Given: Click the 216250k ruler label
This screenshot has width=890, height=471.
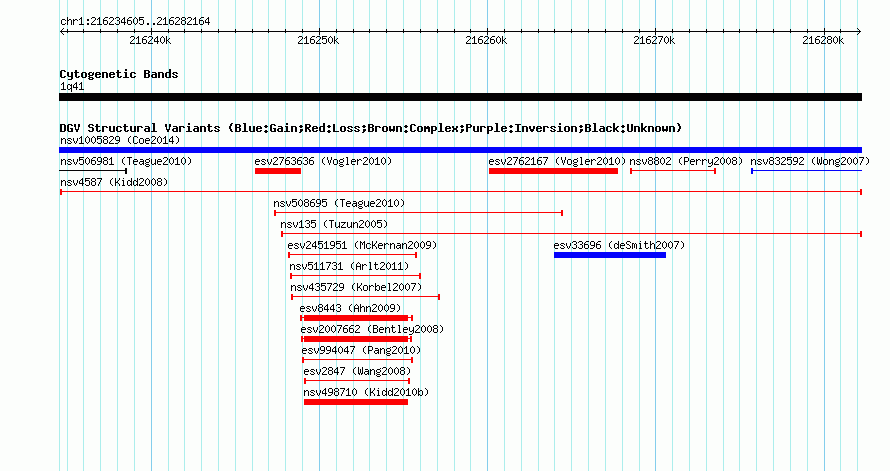Looking at the screenshot, I should point(318,40).
